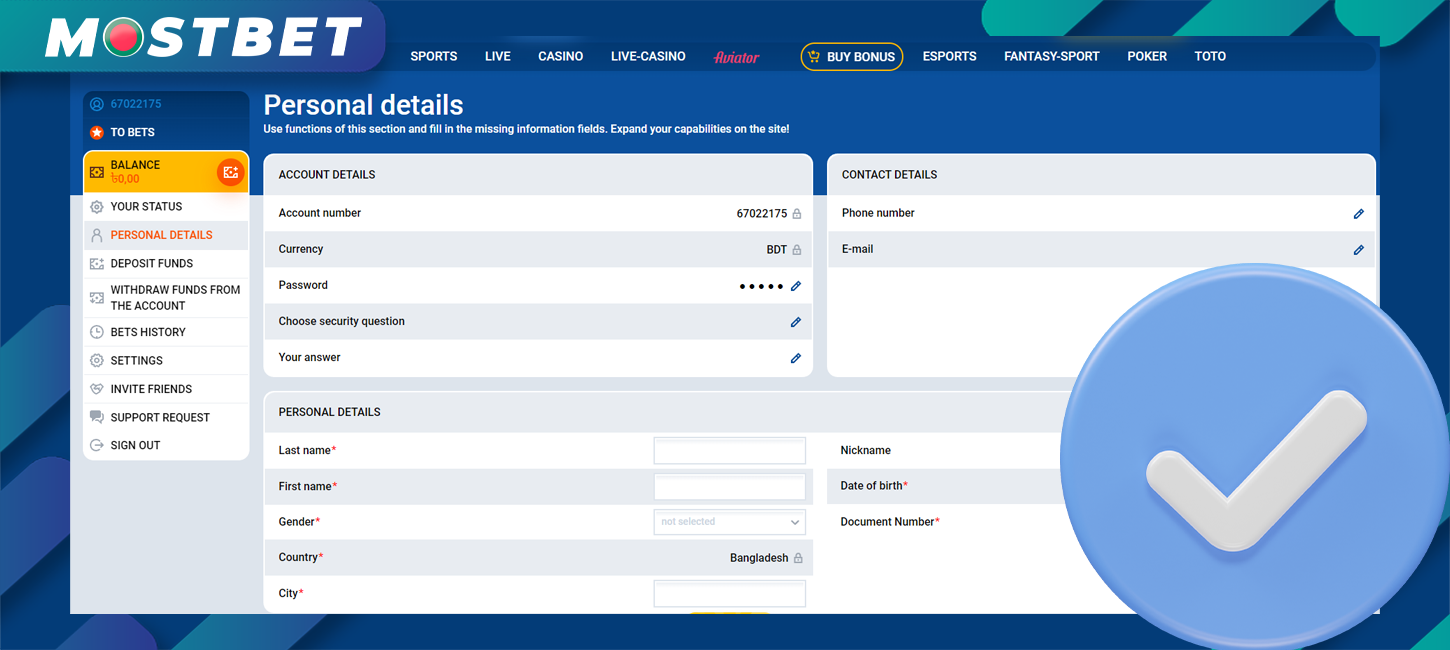Click the edit pencil for security question
Viewport: 1450px width, 650px height.
point(795,322)
